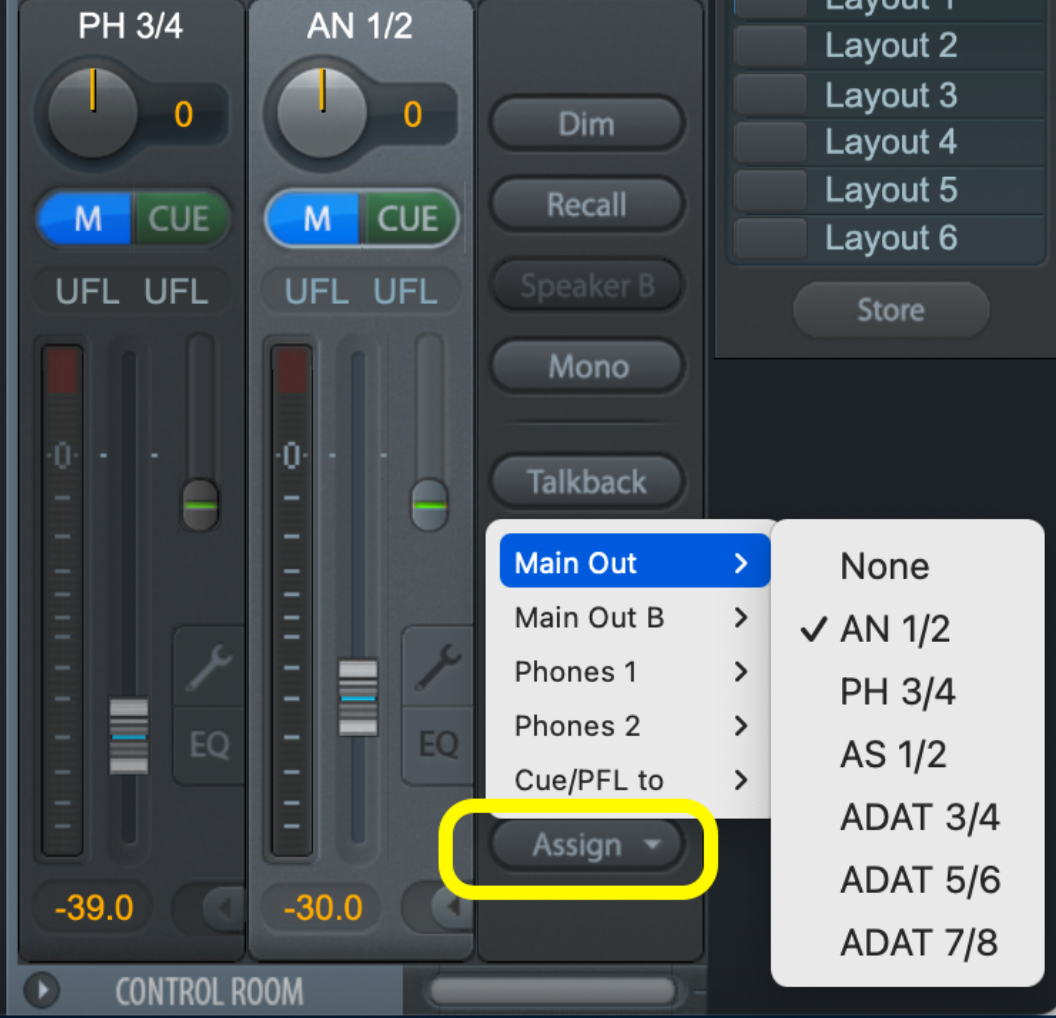Click Store under the layout list

pyautogui.click(x=890, y=310)
